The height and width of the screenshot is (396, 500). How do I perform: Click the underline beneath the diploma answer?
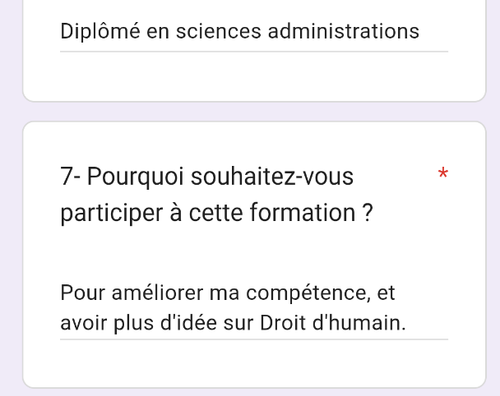click(254, 52)
